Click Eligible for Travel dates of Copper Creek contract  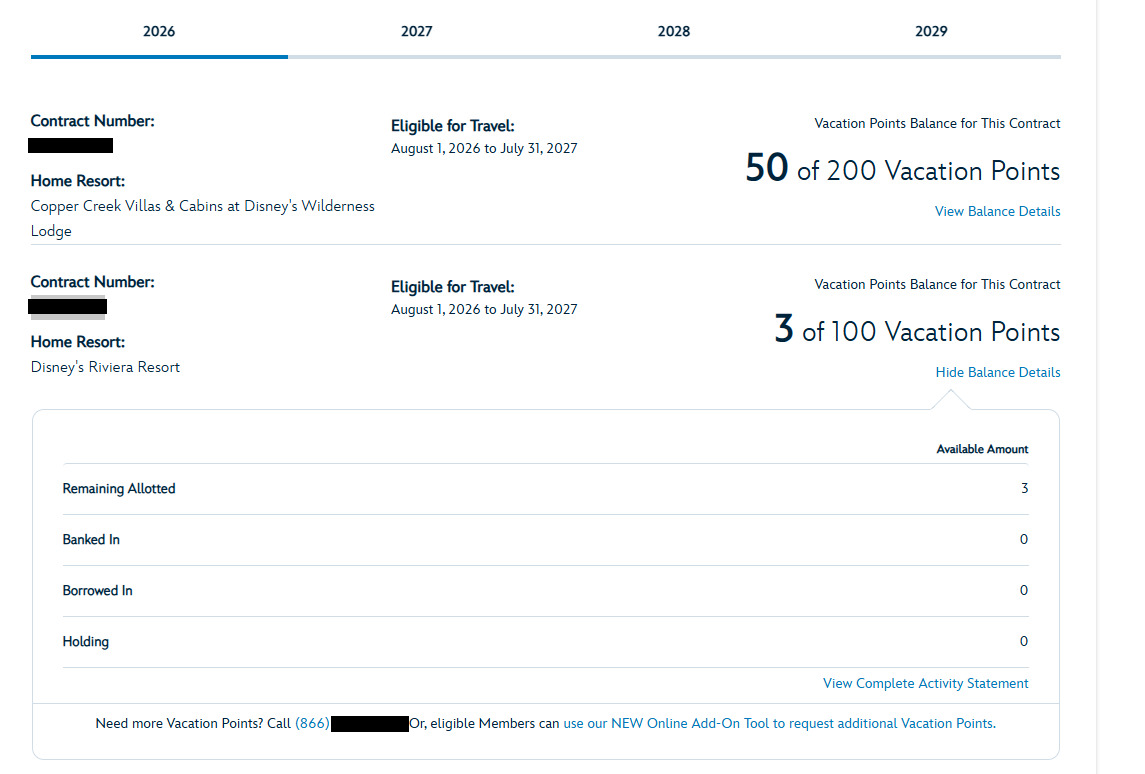click(x=484, y=148)
